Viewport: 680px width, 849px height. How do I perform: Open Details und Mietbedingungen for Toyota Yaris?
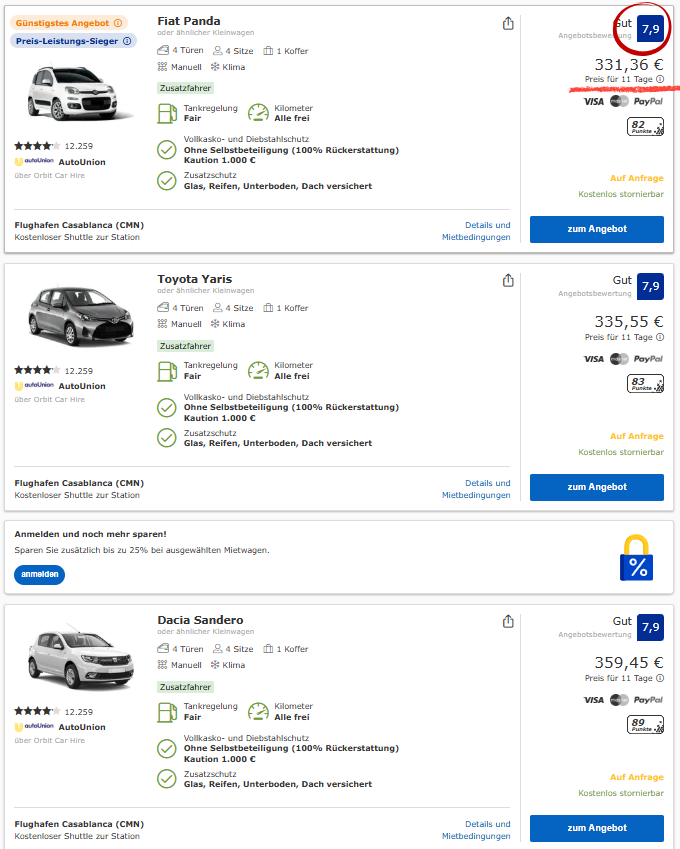pyautogui.click(x=476, y=489)
